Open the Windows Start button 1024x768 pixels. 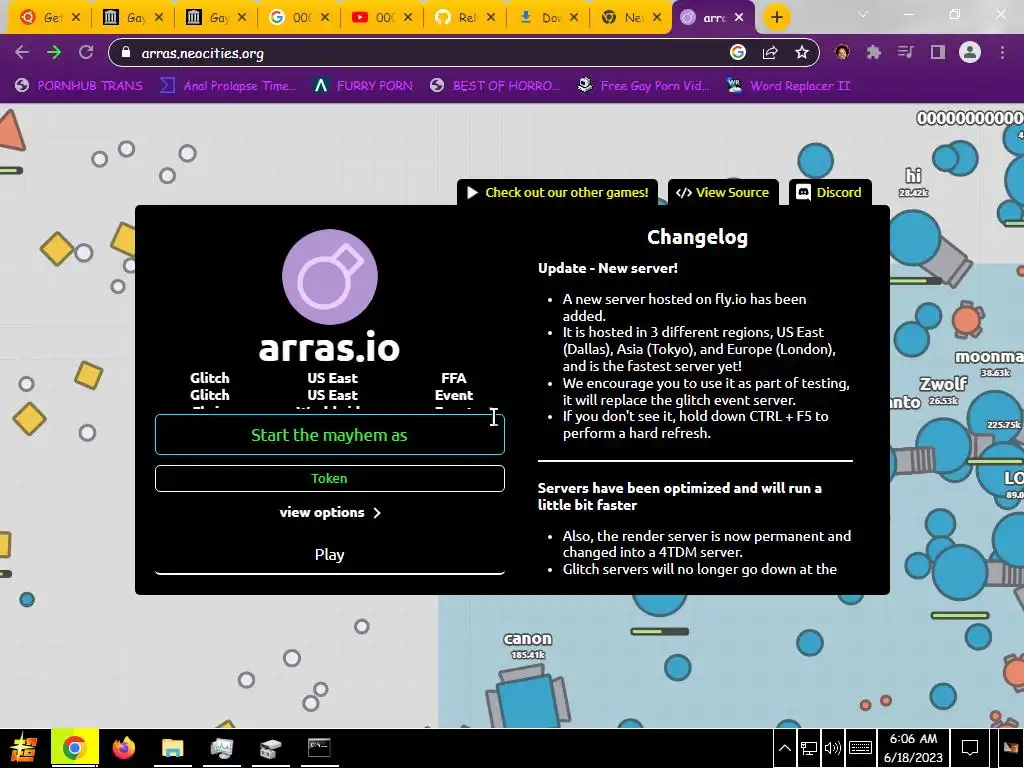[x=24, y=748]
